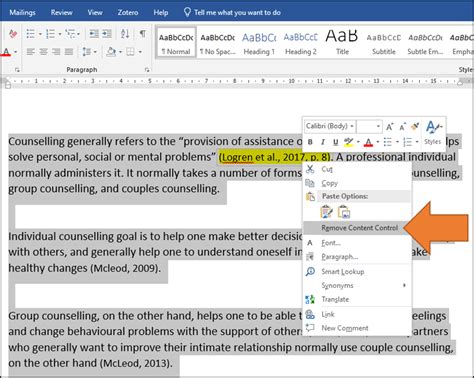
Task: Open Multilevel List dropdown arrow
Action: (x=78, y=34)
